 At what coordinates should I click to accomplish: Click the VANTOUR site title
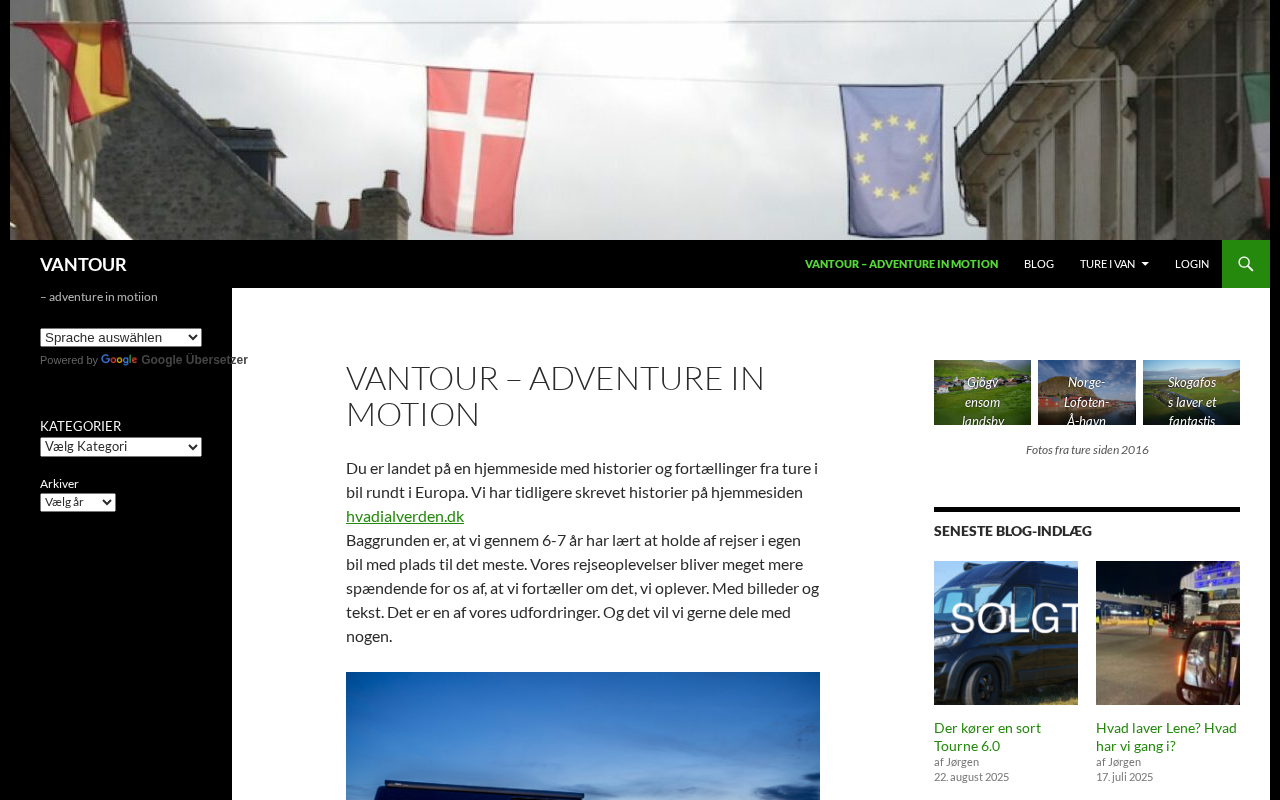pos(83,264)
